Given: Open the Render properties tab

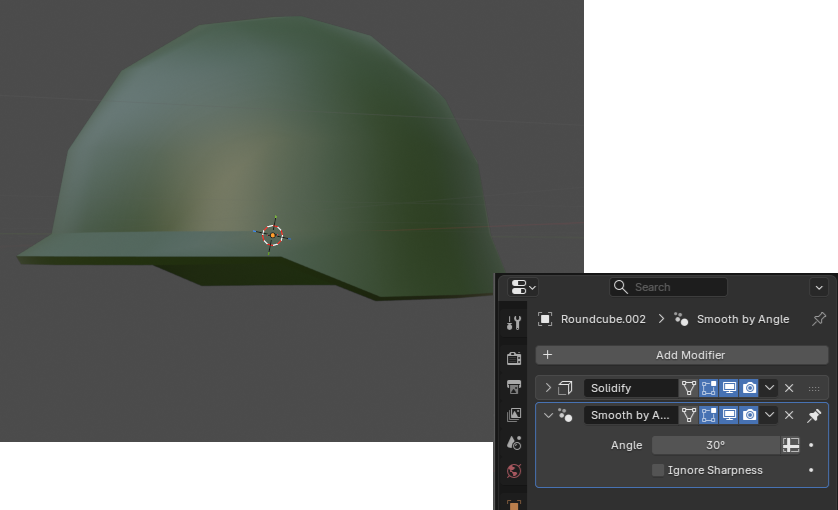Looking at the screenshot, I should click(514, 359).
